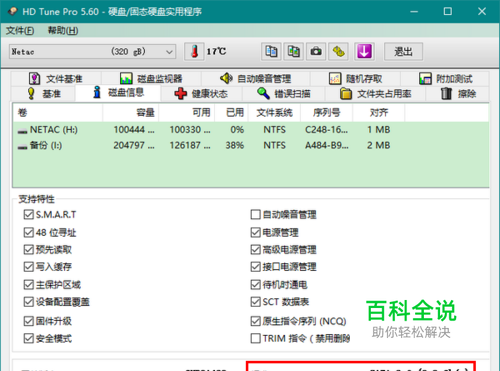Switch to the 基准 tab
The width and height of the screenshot is (500, 371).
[x=44, y=94]
